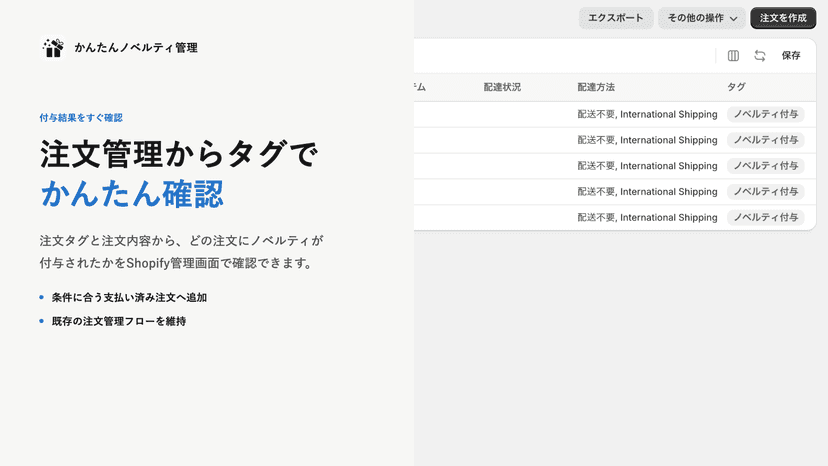Click the last row ノベルティ付与 tag
This screenshot has width=828, height=466.
coord(766,218)
